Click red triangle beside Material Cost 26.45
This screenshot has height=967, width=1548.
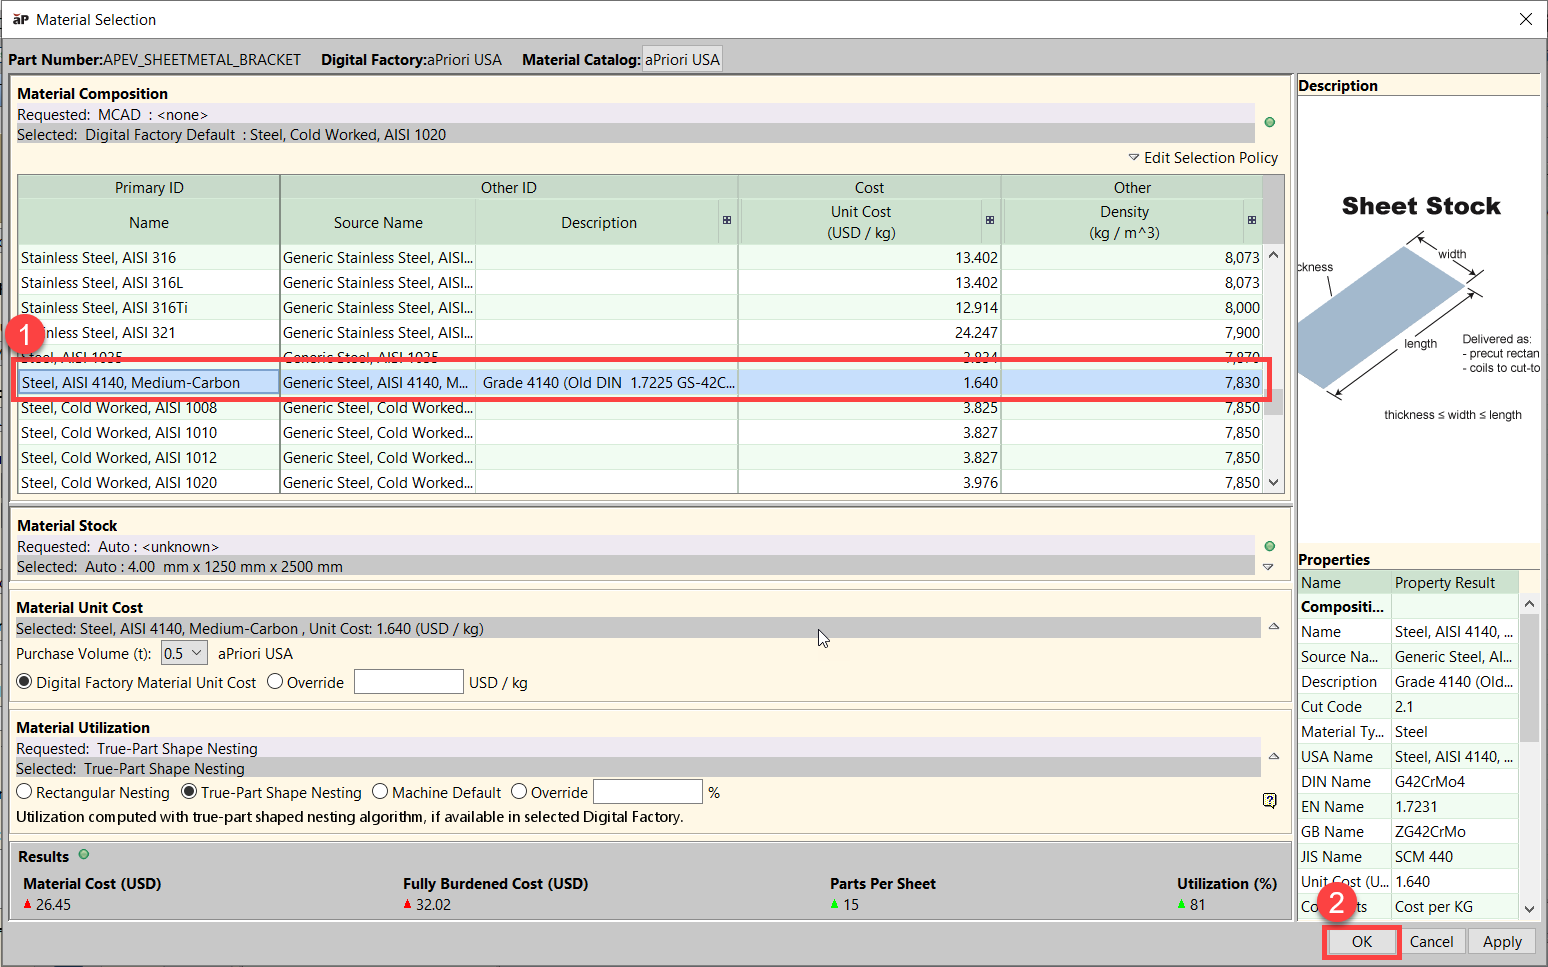point(28,904)
